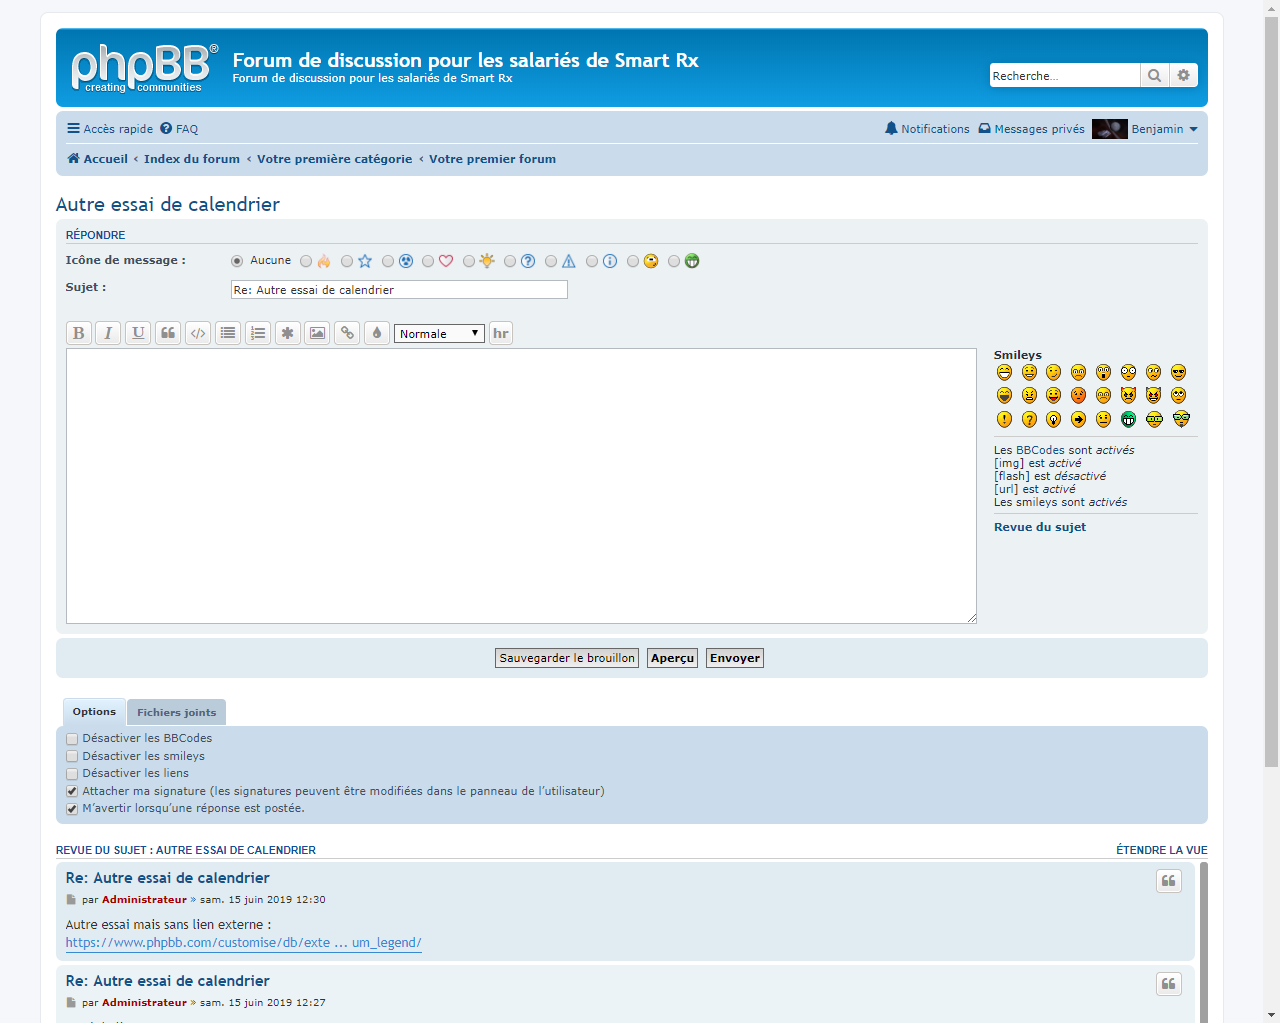Click the Bold formatting button

click(x=79, y=333)
